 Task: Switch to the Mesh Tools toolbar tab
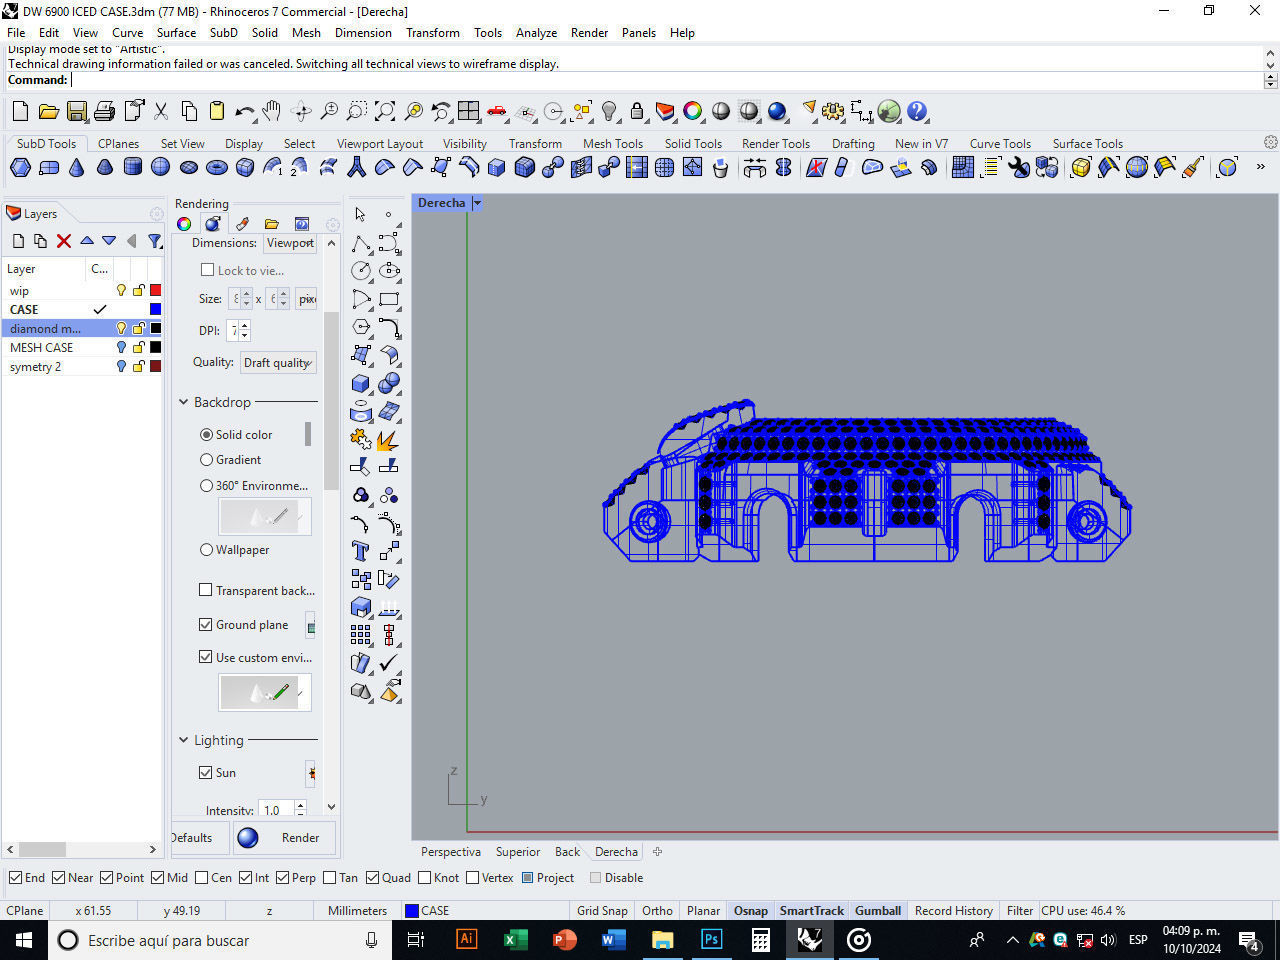click(x=613, y=143)
